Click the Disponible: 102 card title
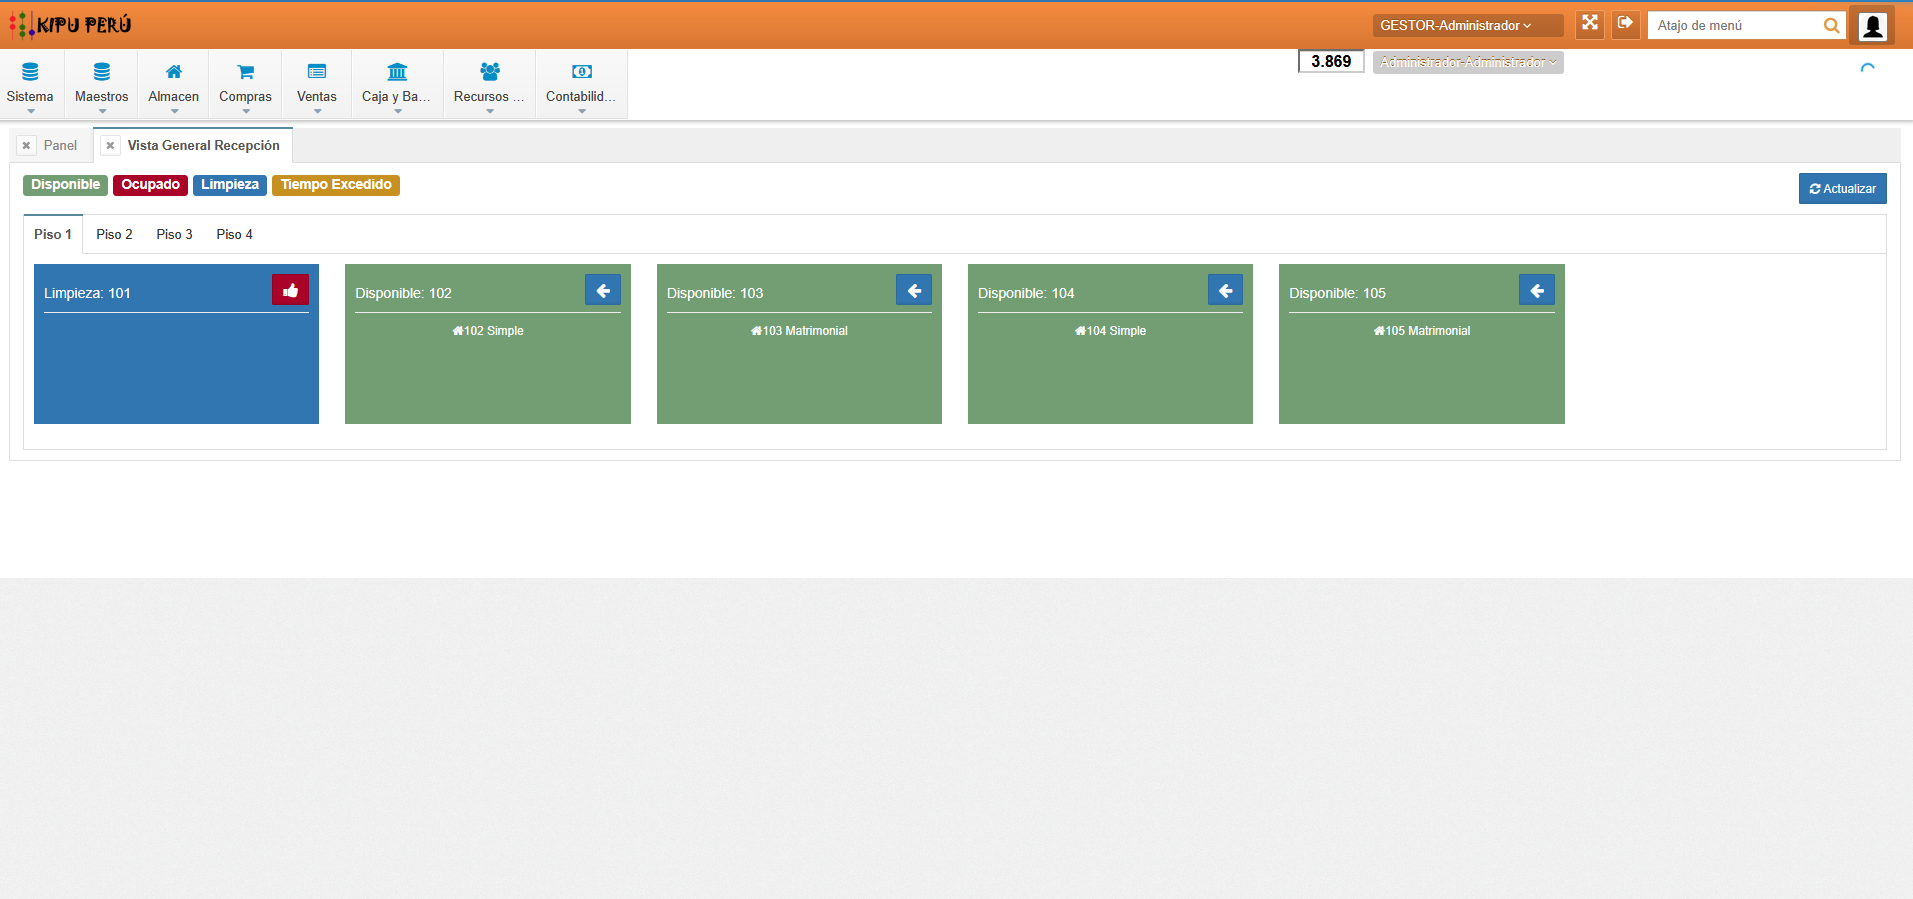The width and height of the screenshot is (1913, 899). coord(403,293)
